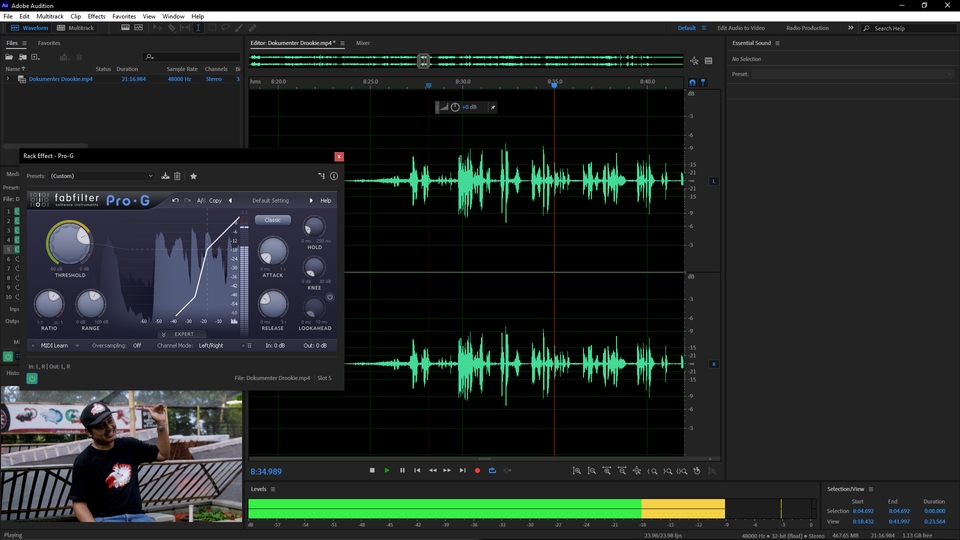
Task: Select the Paintbrush Selection tool
Action: point(239,28)
